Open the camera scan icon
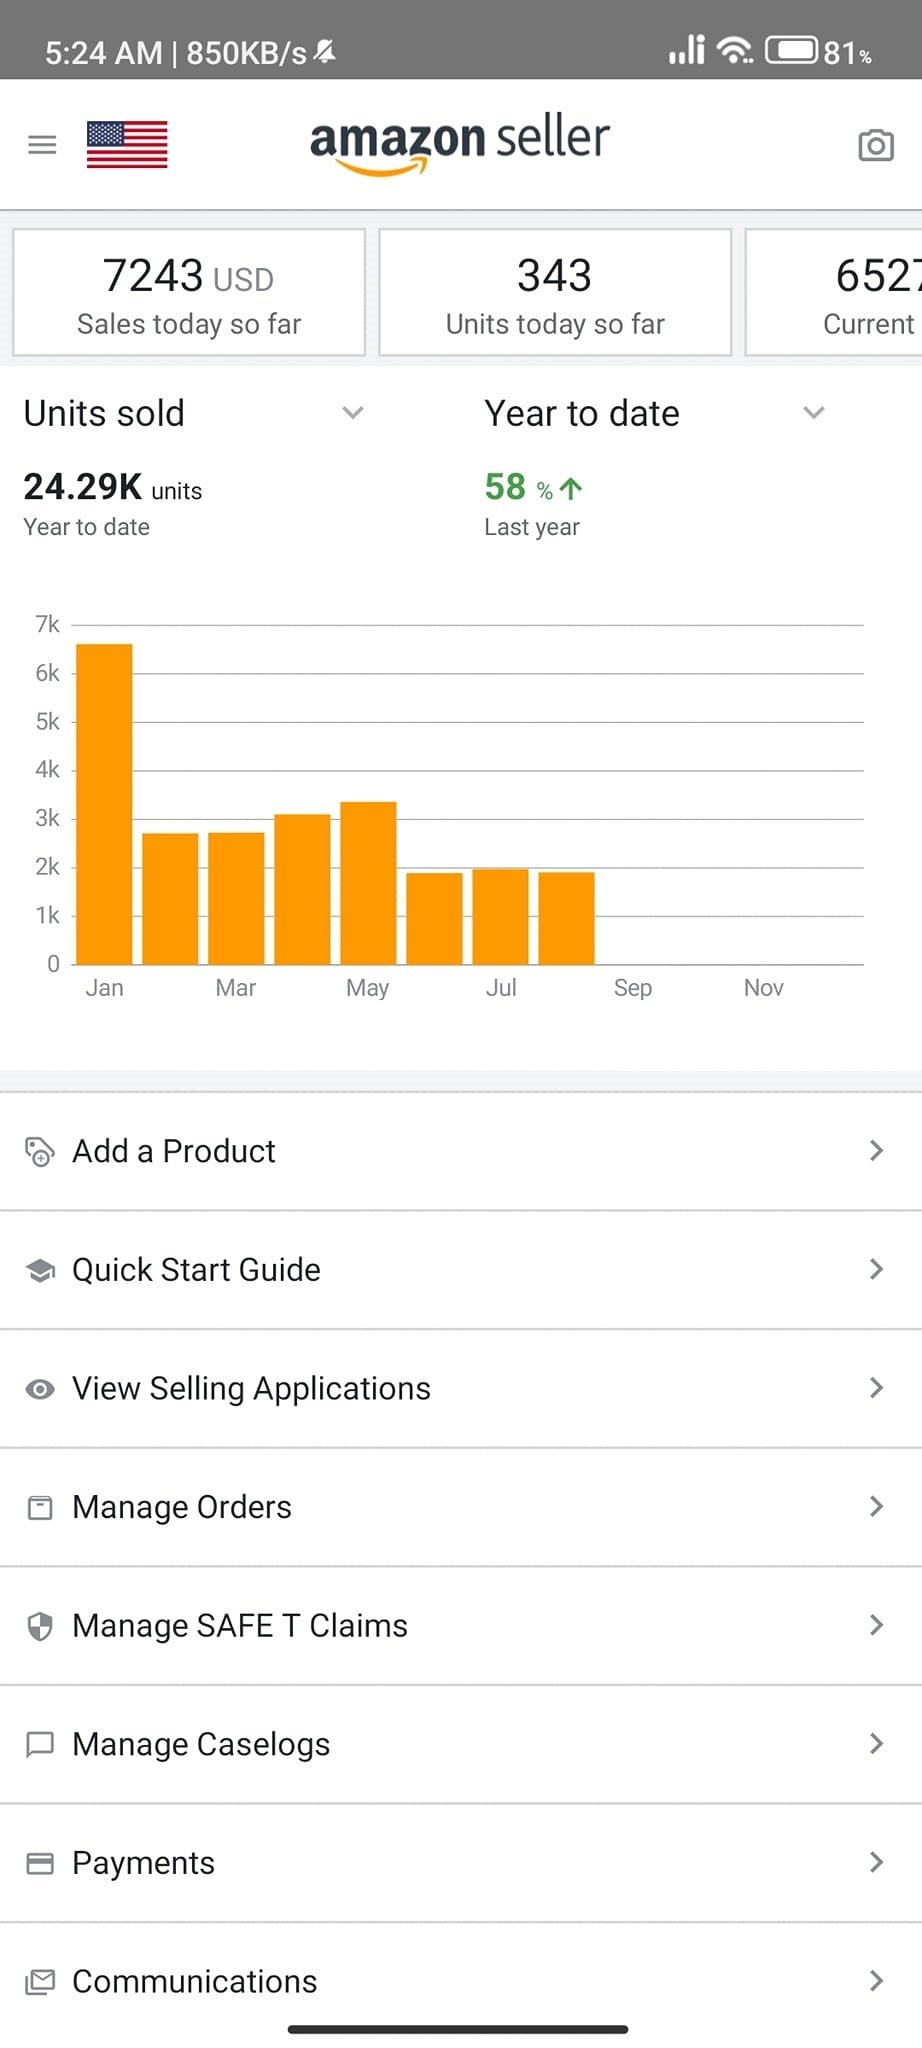Screen dimensions: 922x2048 pyautogui.click(x=875, y=146)
